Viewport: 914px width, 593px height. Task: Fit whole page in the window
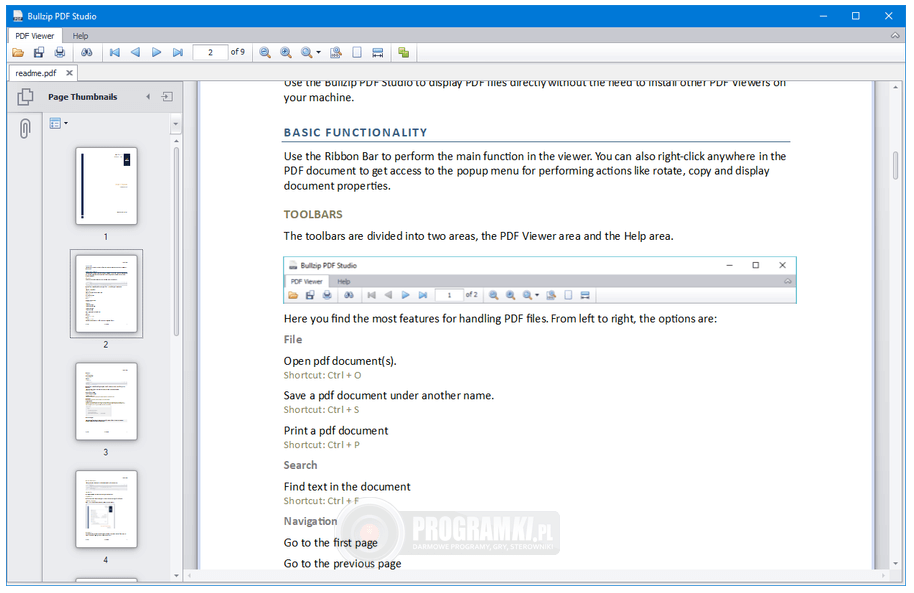coord(357,52)
